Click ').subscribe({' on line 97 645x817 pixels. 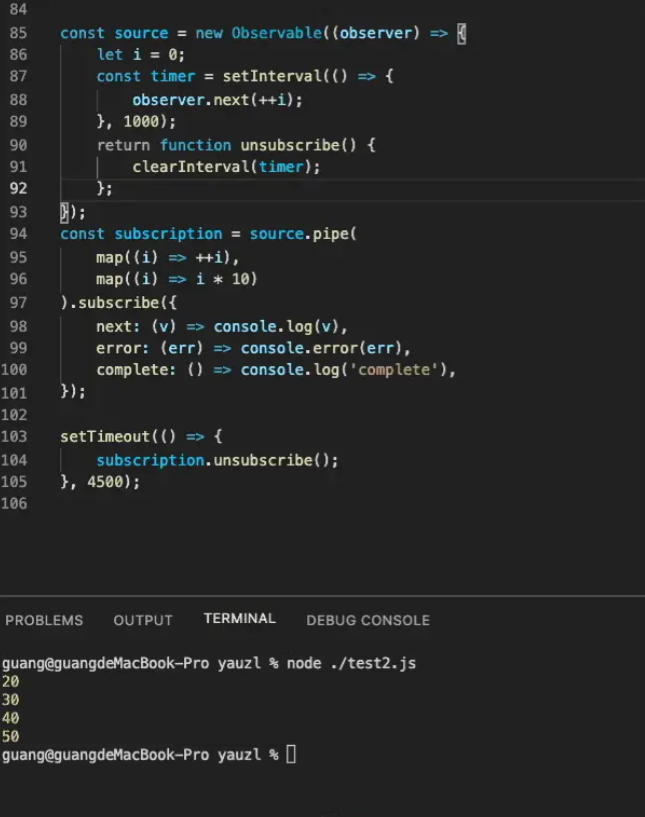pyautogui.click(x=119, y=303)
